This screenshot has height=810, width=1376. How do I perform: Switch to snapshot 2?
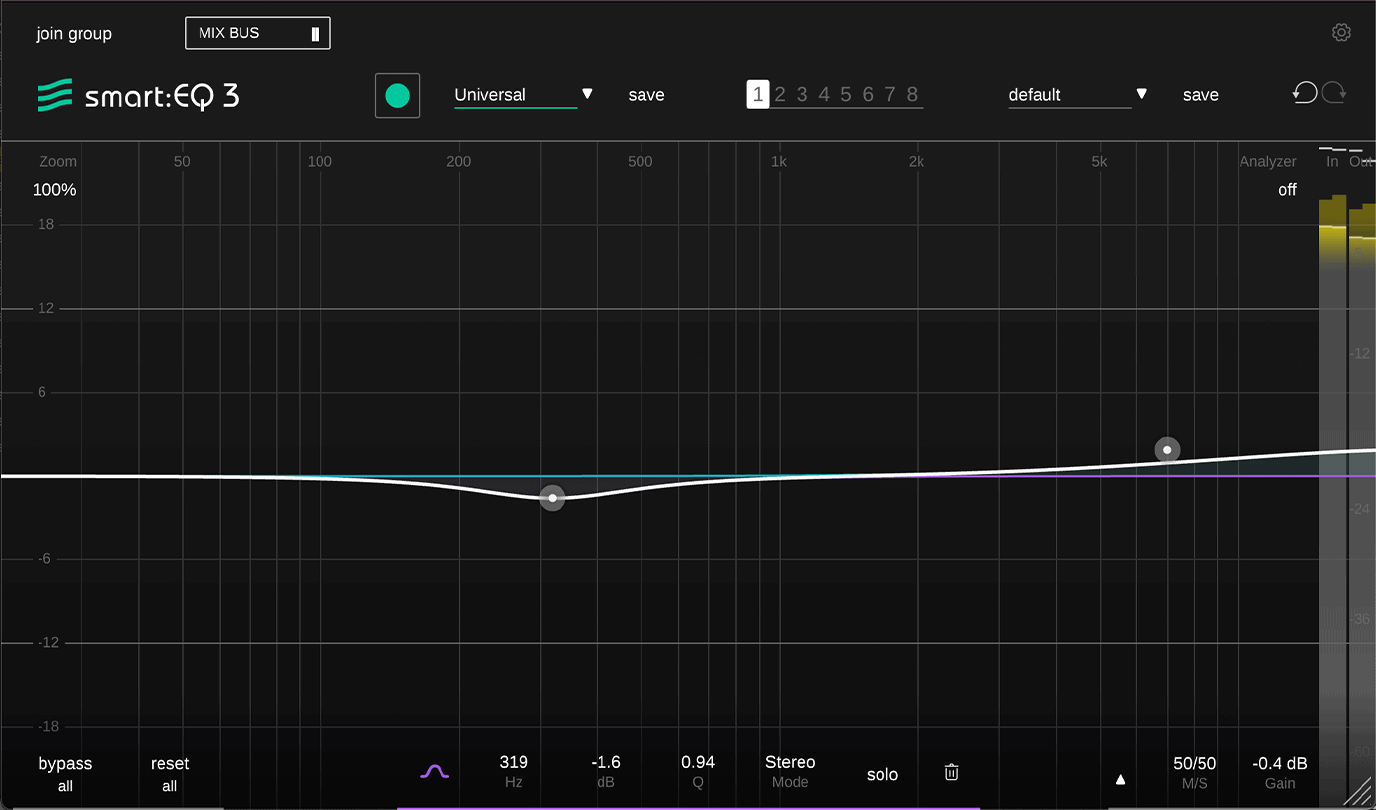point(780,93)
